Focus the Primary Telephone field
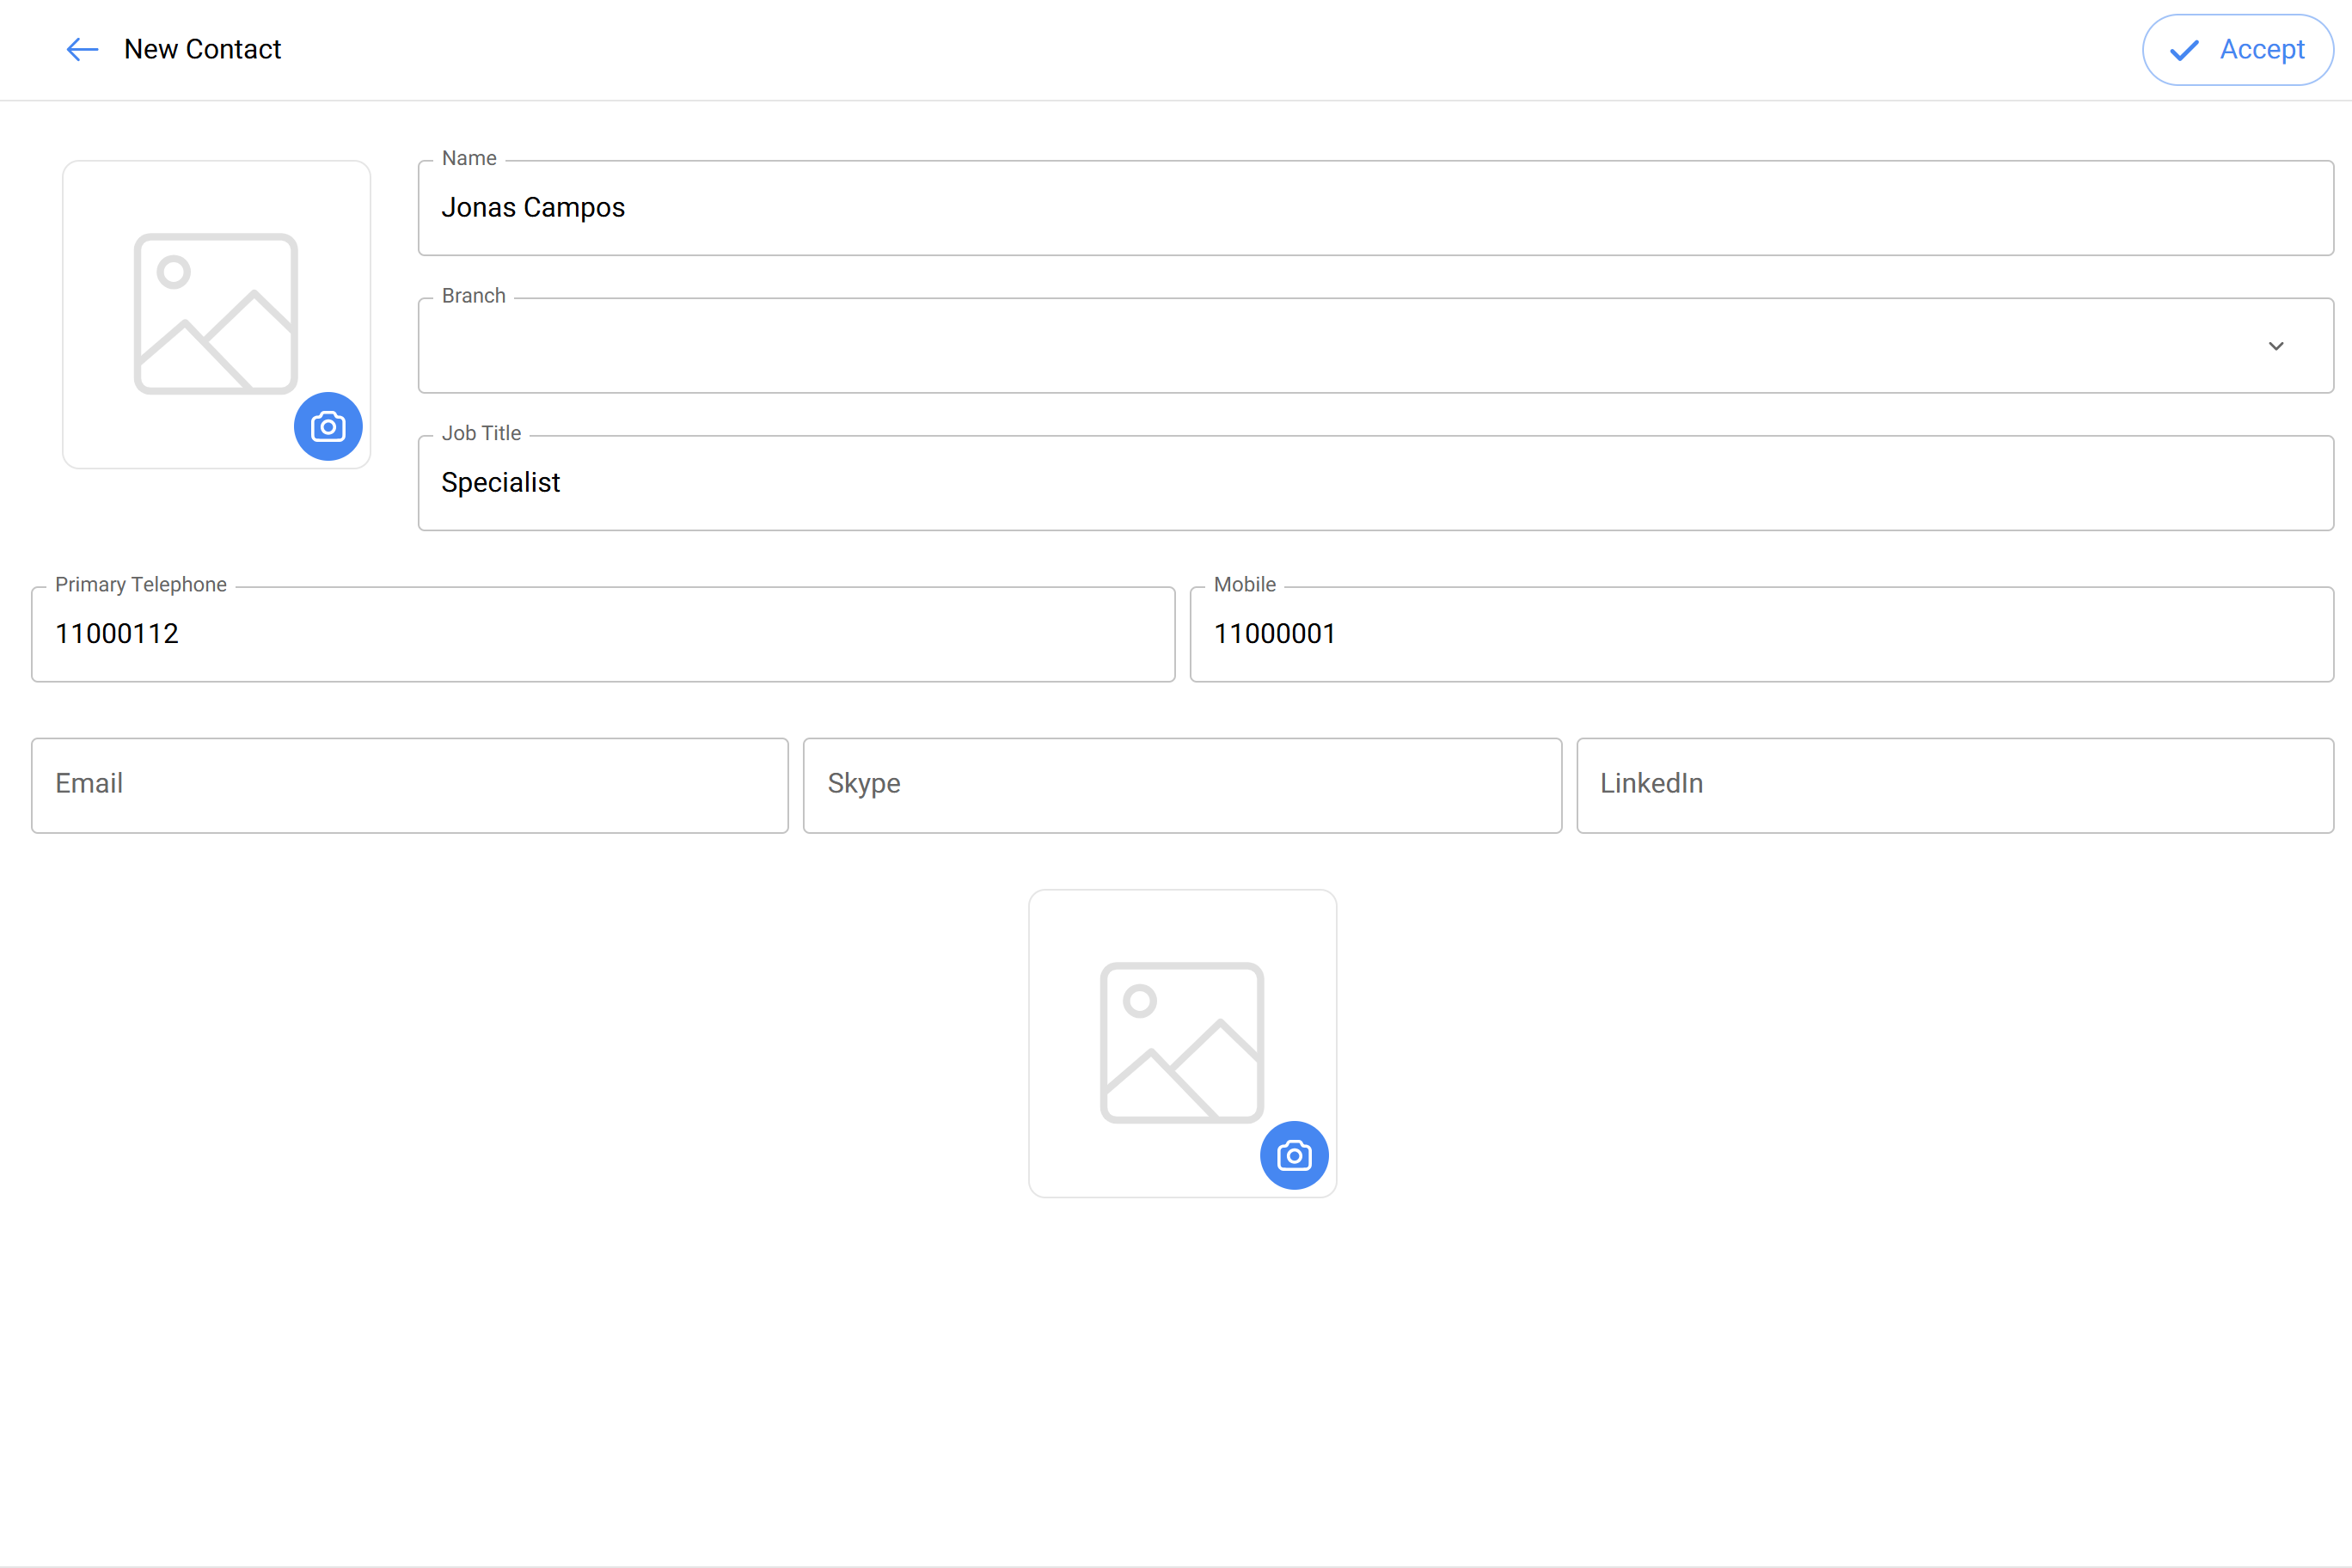The height and width of the screenshot is (1568, 2352). coord(603,634)
